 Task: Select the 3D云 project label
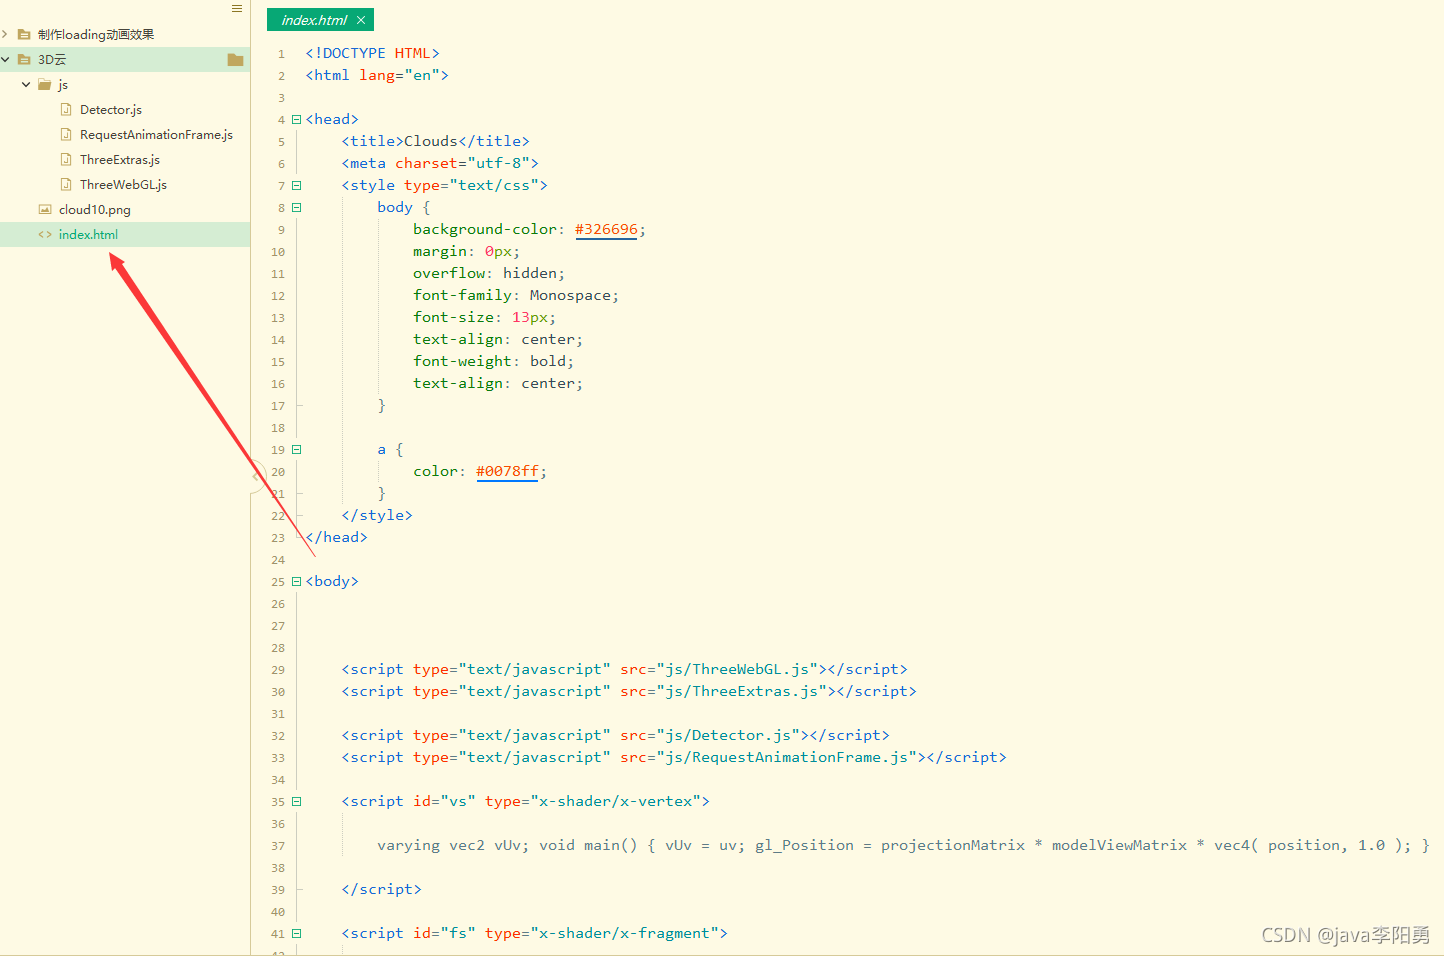(52, 59)
